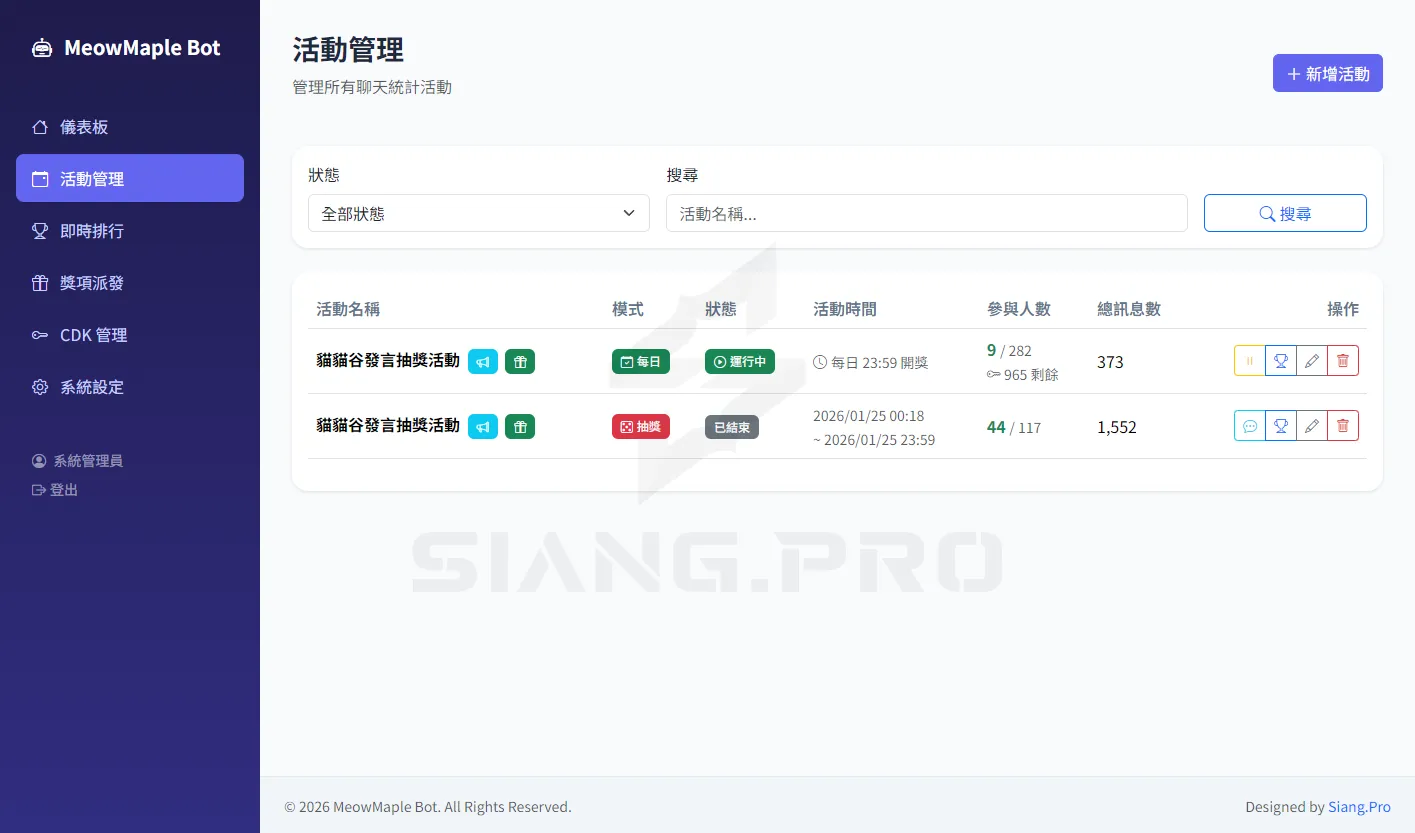Click the chat bubble icon for the ended activity
The image size is (1415, 833).
tap(1250, 426)
